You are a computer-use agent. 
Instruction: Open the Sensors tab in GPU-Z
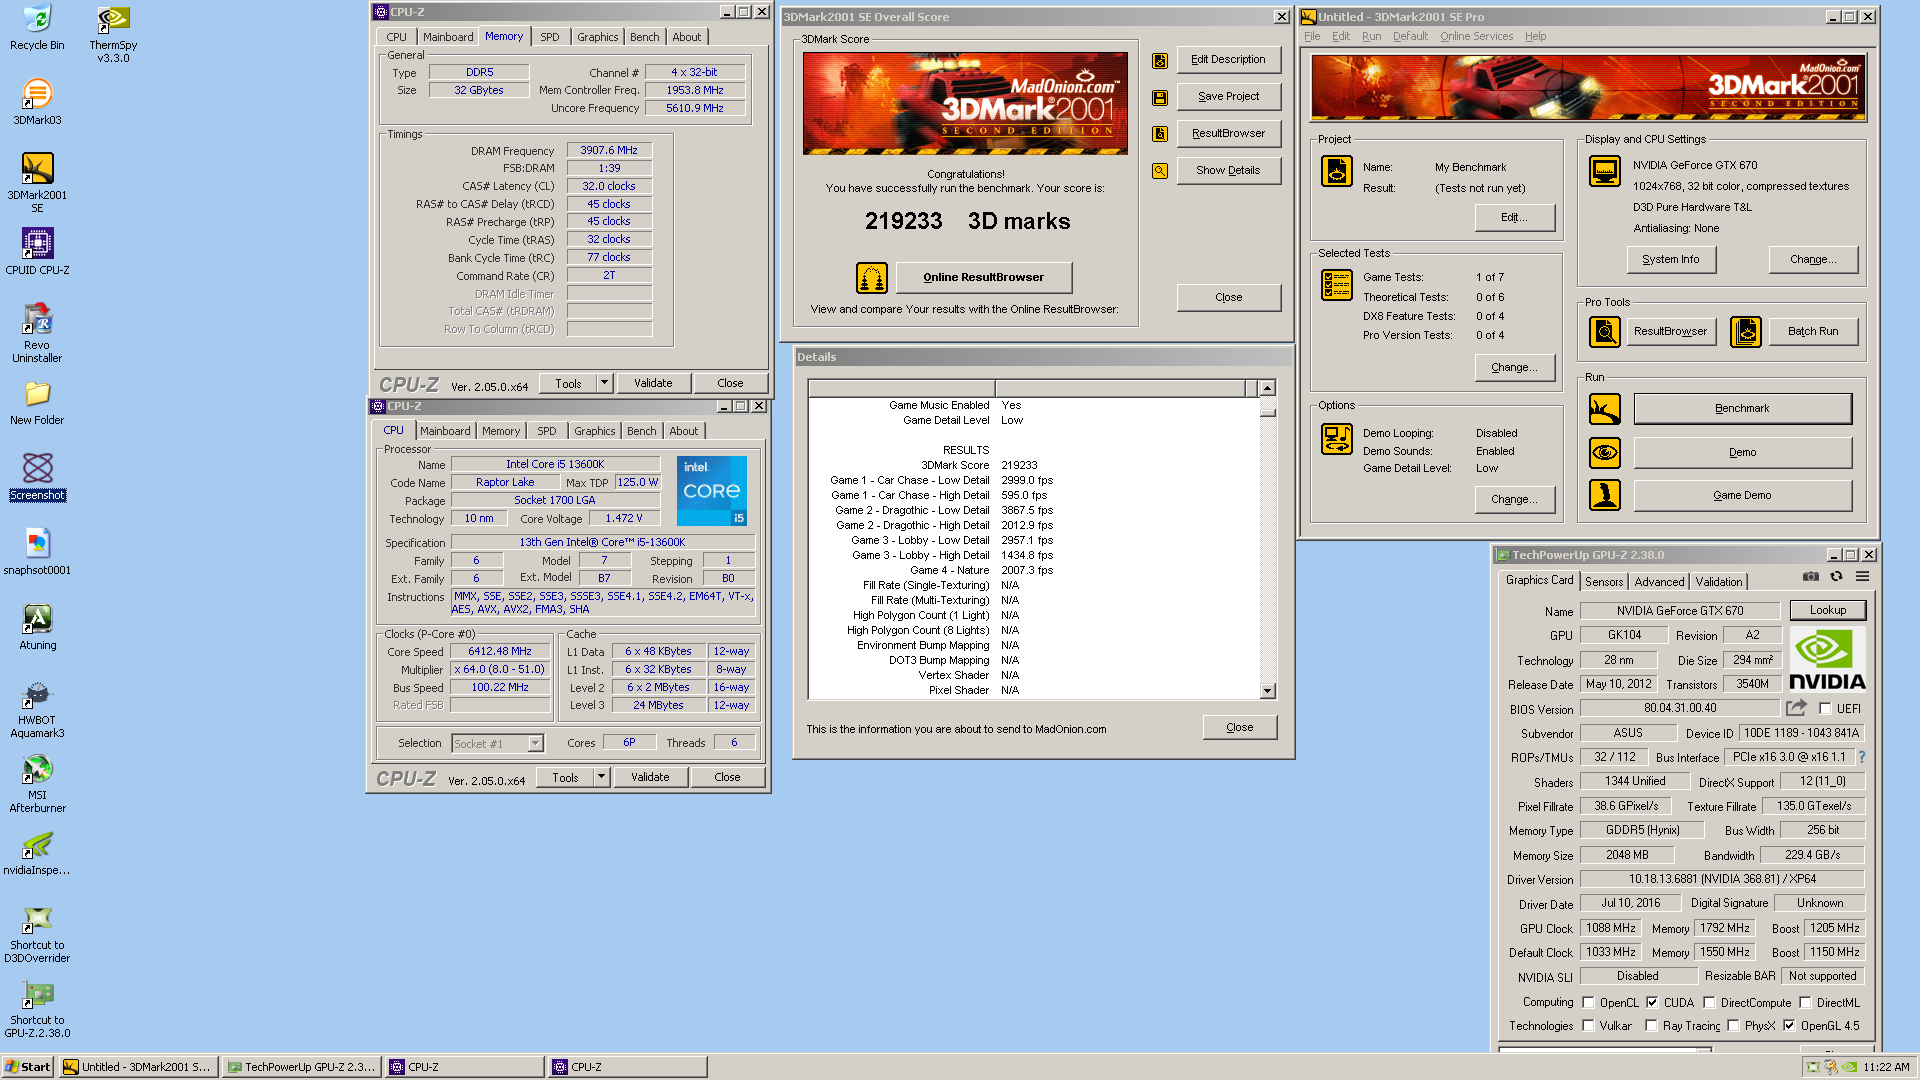(1604, 582)
